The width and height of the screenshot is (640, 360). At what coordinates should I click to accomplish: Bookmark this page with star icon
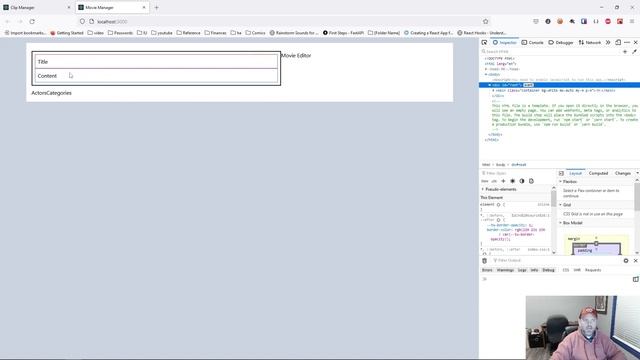point(486,22)
